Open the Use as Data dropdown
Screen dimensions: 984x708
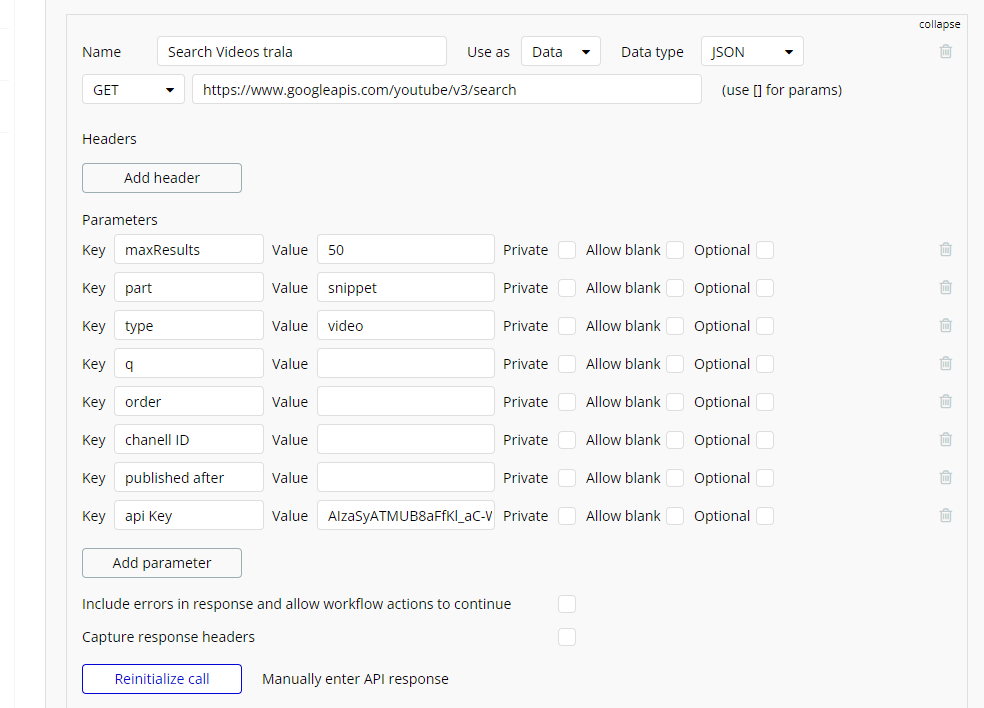[560, 52]
